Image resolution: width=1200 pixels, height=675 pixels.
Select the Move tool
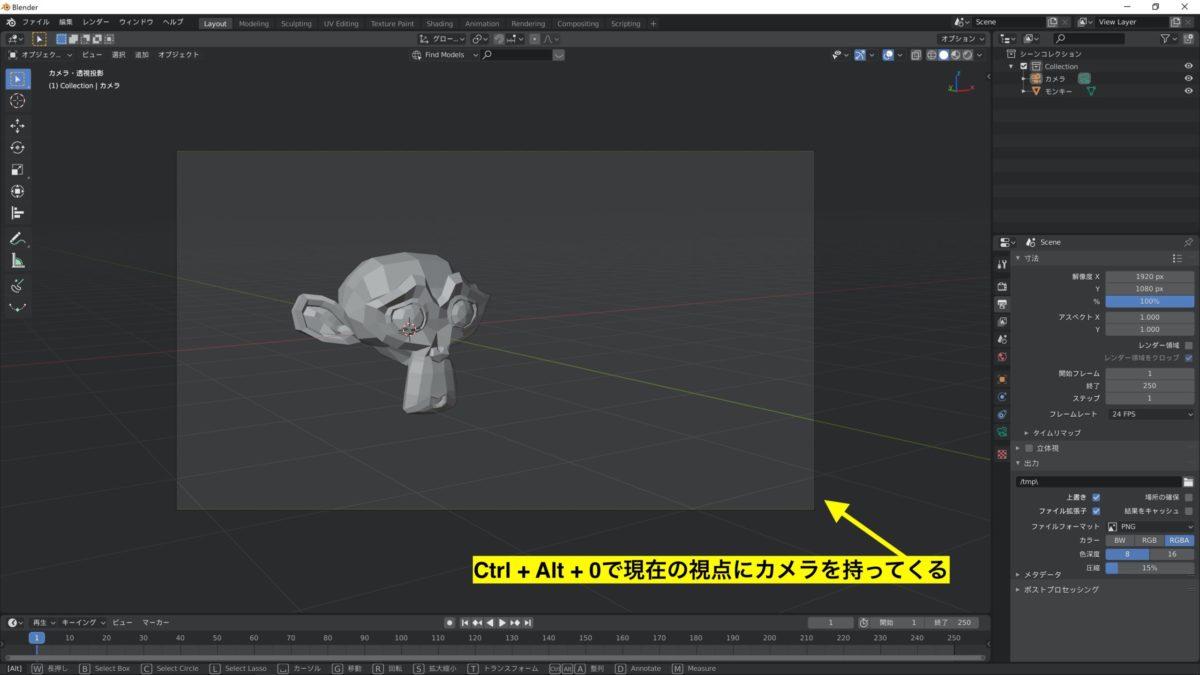click(17, 126)
